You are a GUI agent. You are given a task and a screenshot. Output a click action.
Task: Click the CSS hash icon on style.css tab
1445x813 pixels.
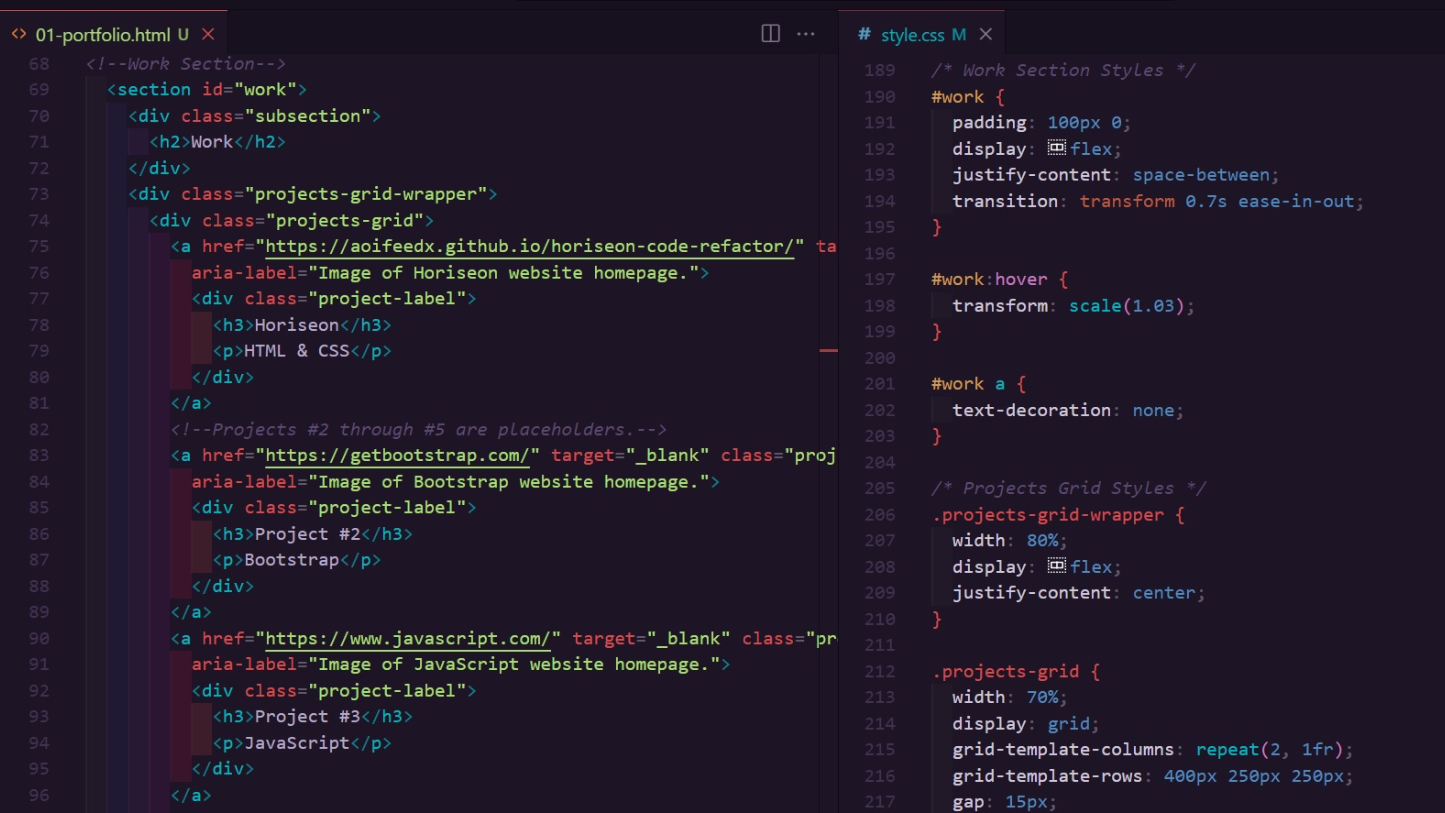point(864,34)
